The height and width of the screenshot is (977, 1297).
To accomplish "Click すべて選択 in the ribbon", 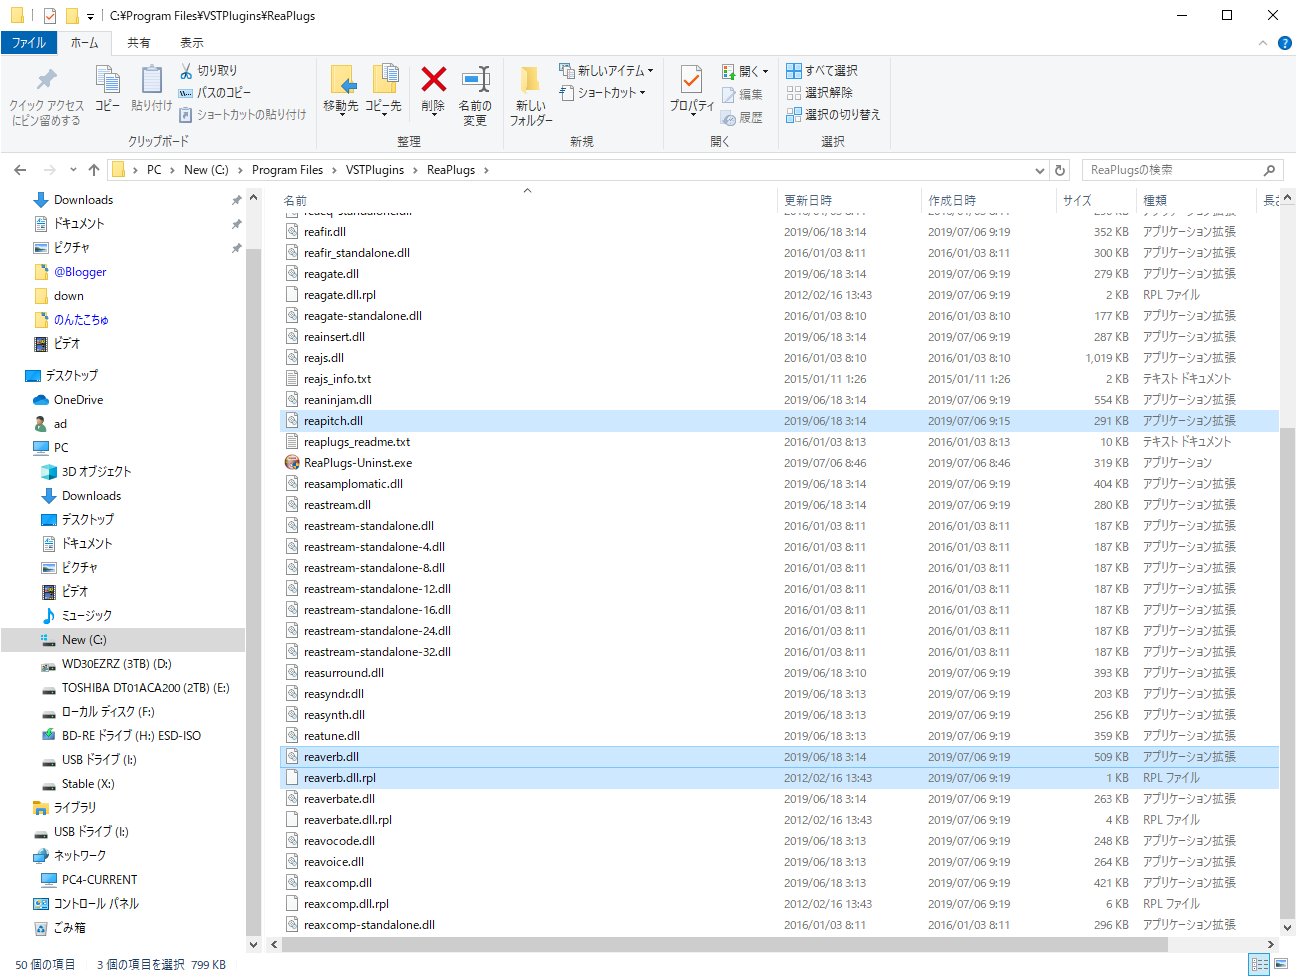I will pyautogui.click(x=822, y=71).
